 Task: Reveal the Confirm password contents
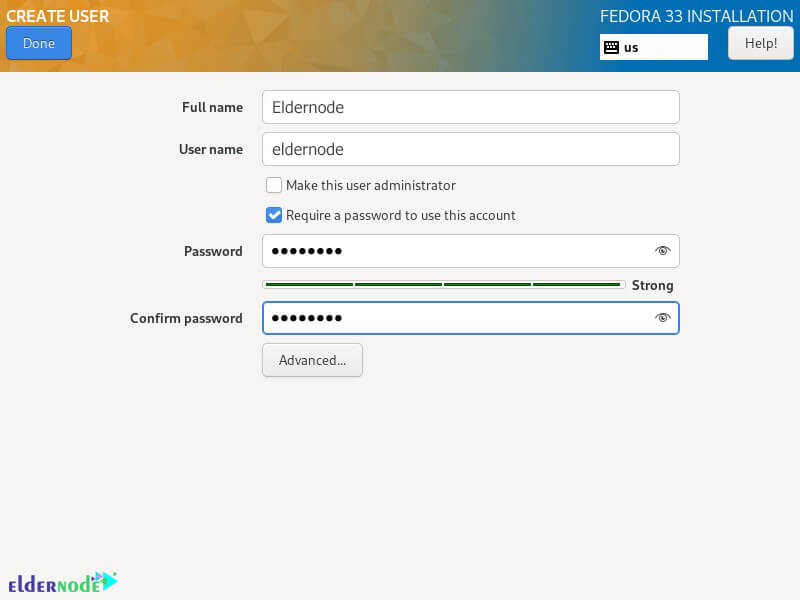(662, 318)
